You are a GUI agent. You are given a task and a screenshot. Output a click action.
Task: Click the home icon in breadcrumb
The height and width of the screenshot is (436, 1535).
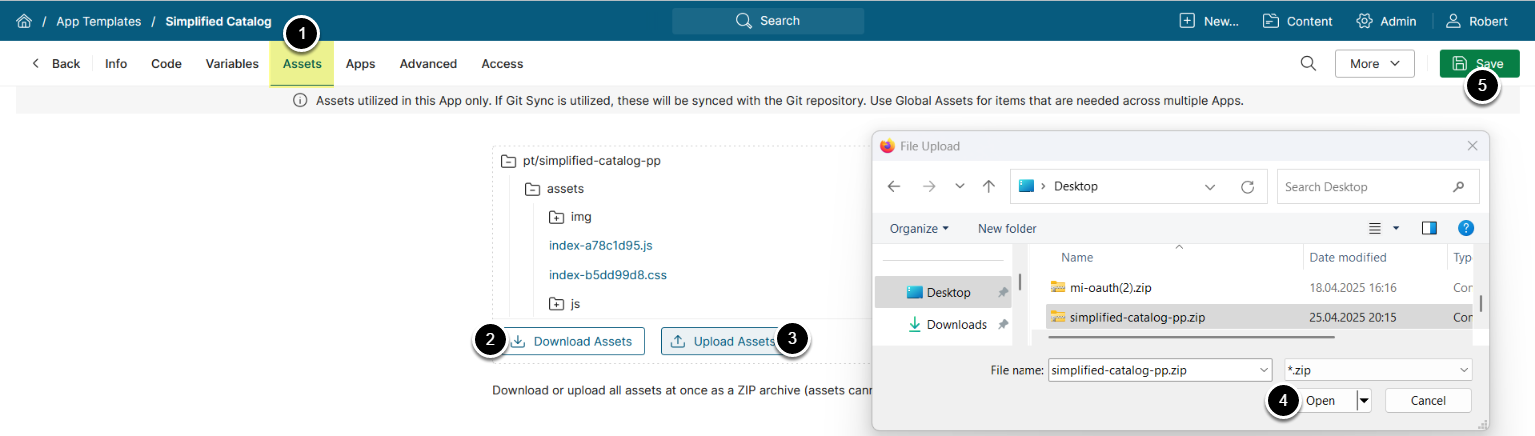click(x=24, y=21)
